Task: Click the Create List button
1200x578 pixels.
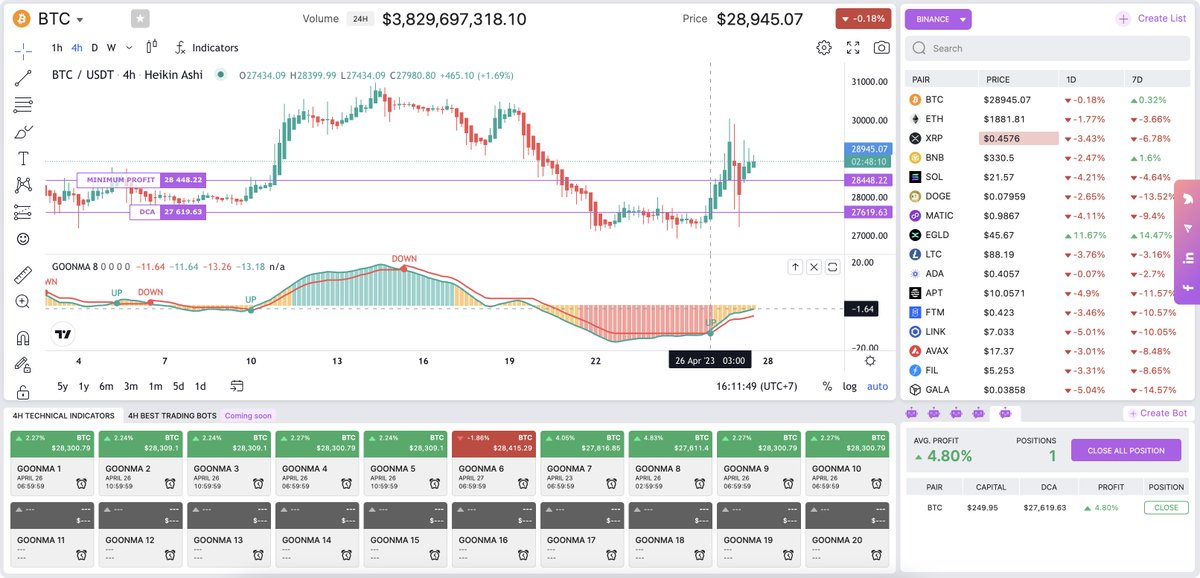Action: 1151,18
